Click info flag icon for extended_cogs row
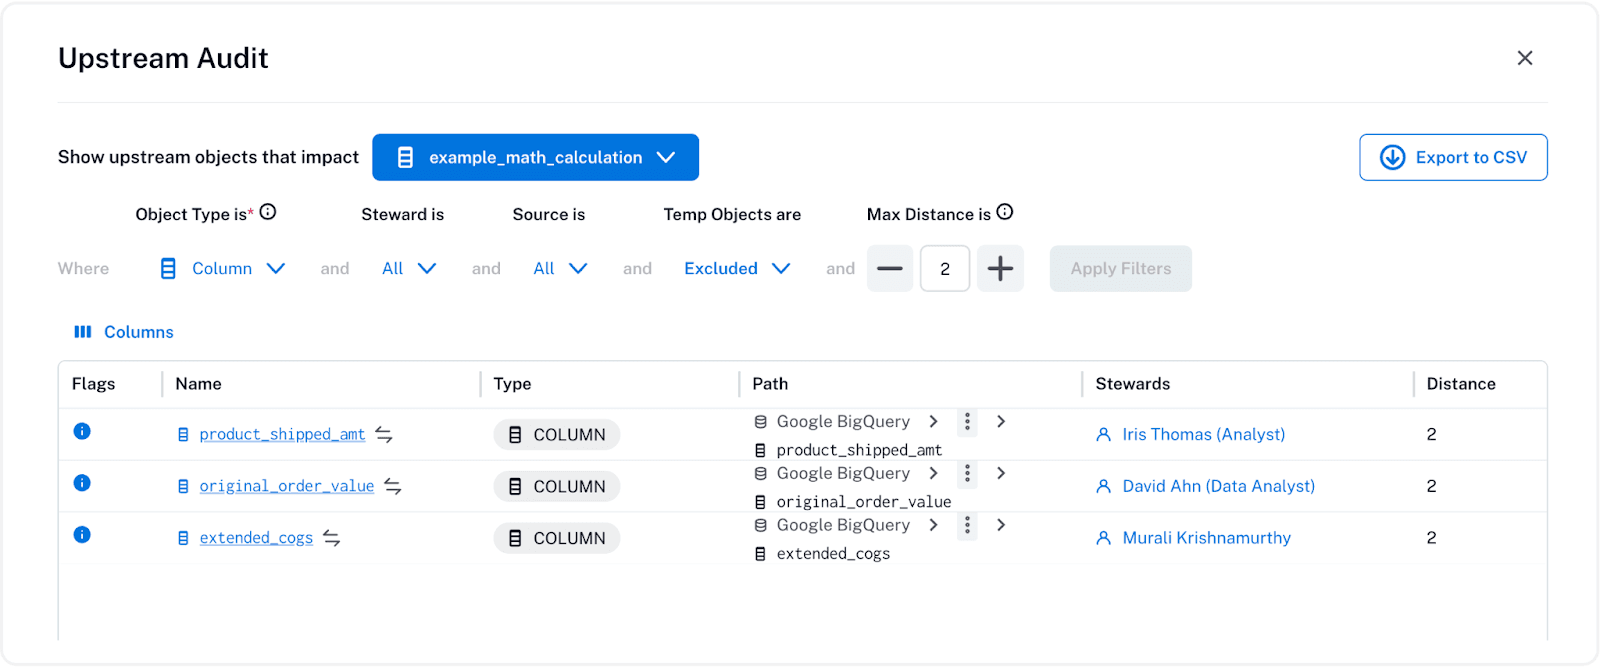Viewport: 1600px width, 667px height. [82, 535]
